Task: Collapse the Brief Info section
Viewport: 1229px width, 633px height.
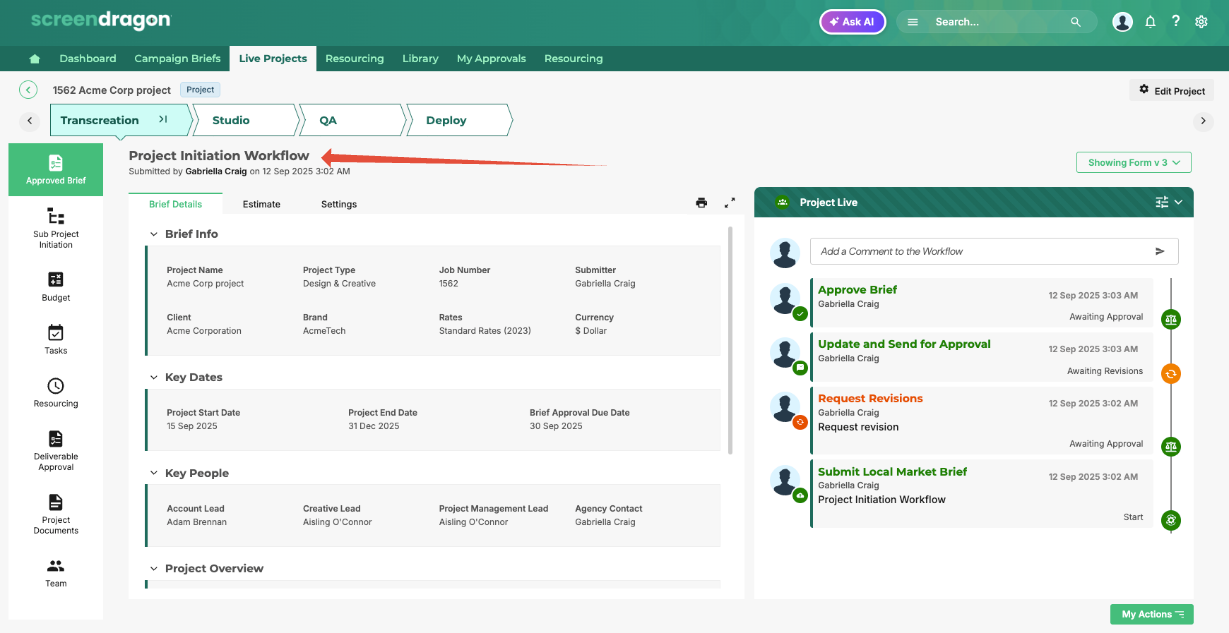Action: [x=154, y=234]
